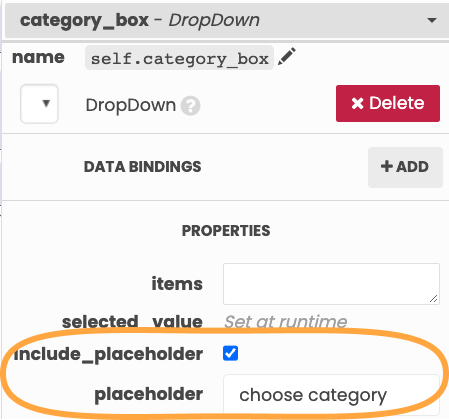
Task: Select the self.category_box name field
Action: [x=179, y=58]
